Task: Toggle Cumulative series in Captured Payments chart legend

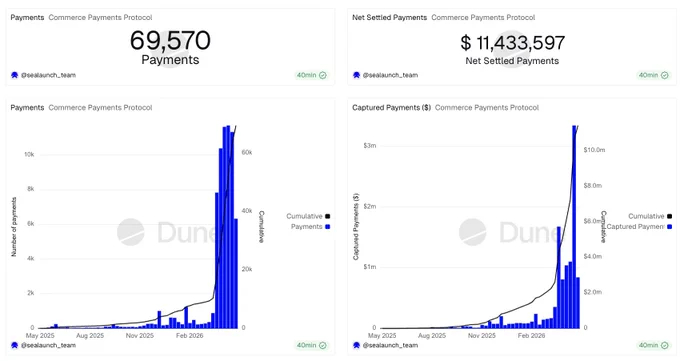Action: pyautogui.click(x=650, y=216)
